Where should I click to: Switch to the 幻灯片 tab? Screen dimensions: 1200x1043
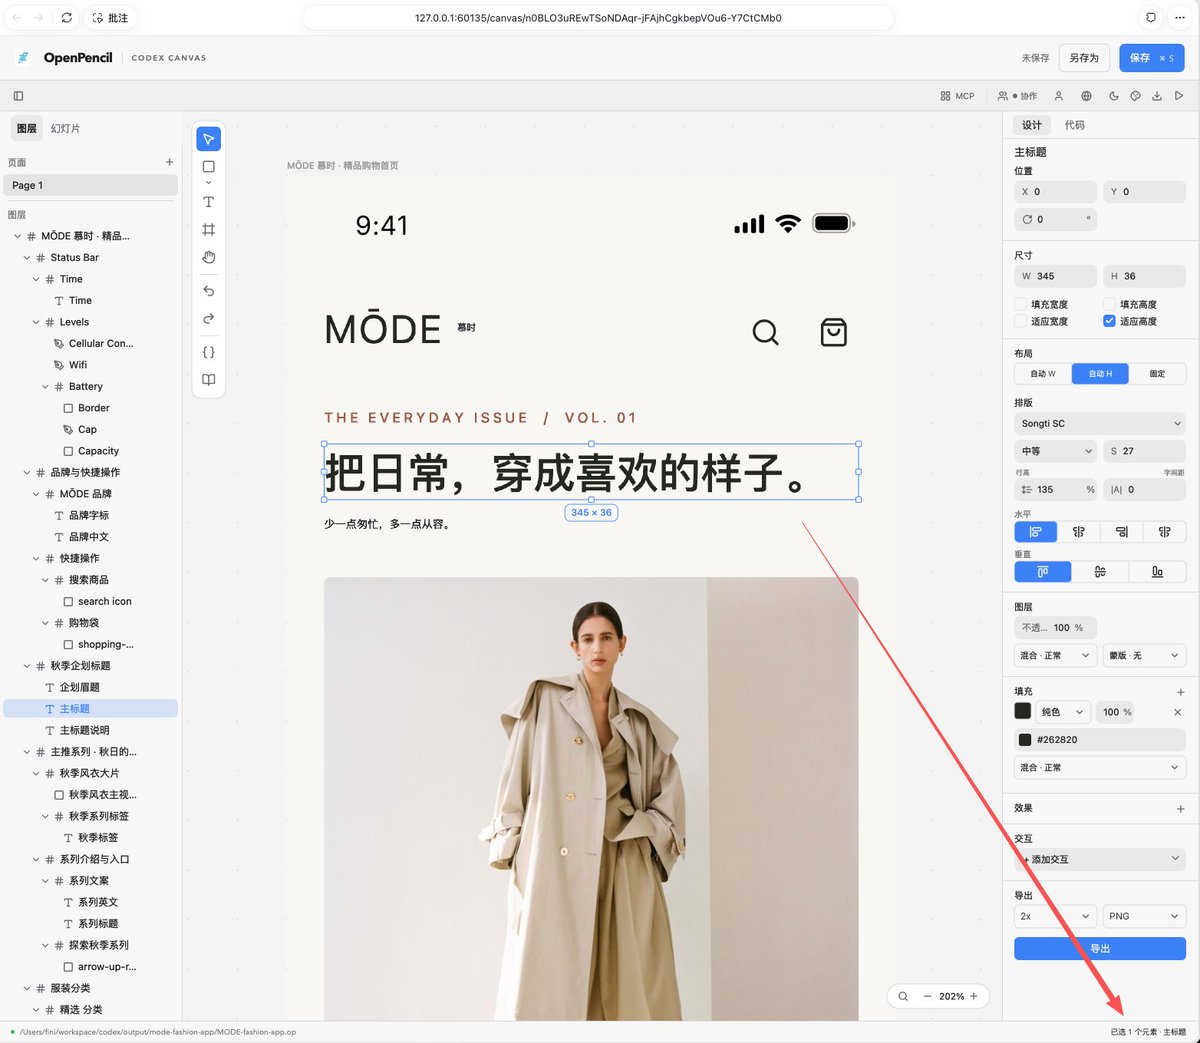point(65,129)
